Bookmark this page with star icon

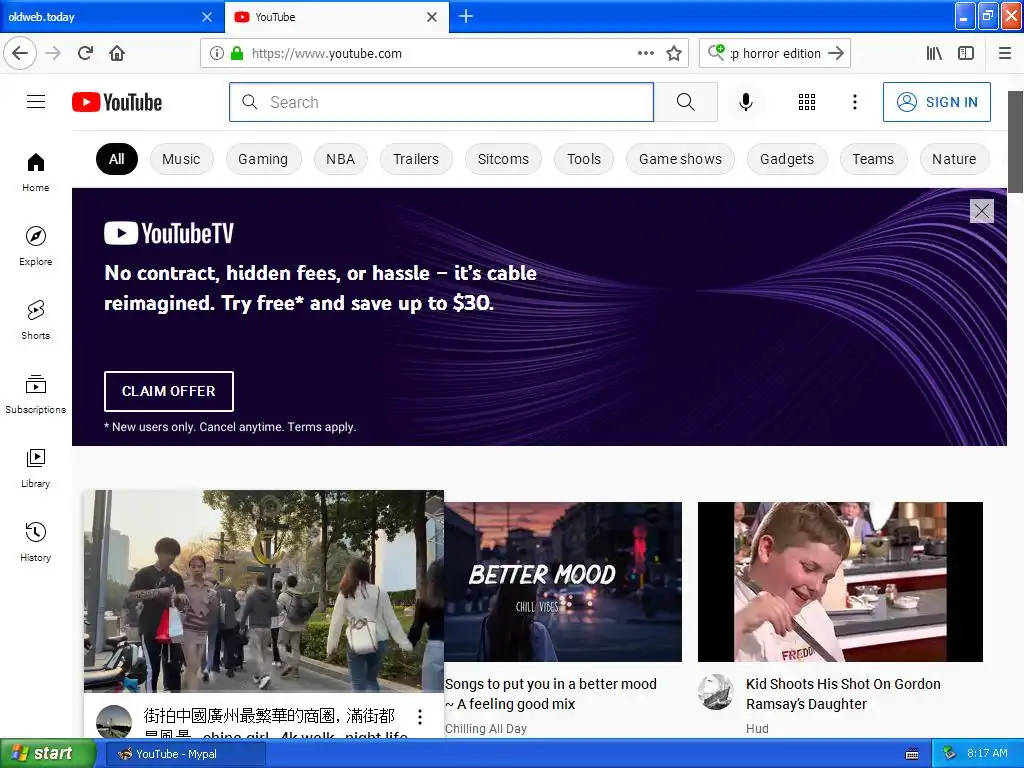coord(674,54)
